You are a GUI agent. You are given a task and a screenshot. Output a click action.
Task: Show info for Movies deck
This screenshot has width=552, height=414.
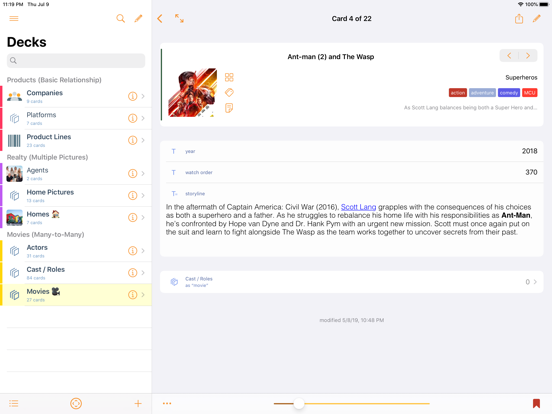click(132, 295)
